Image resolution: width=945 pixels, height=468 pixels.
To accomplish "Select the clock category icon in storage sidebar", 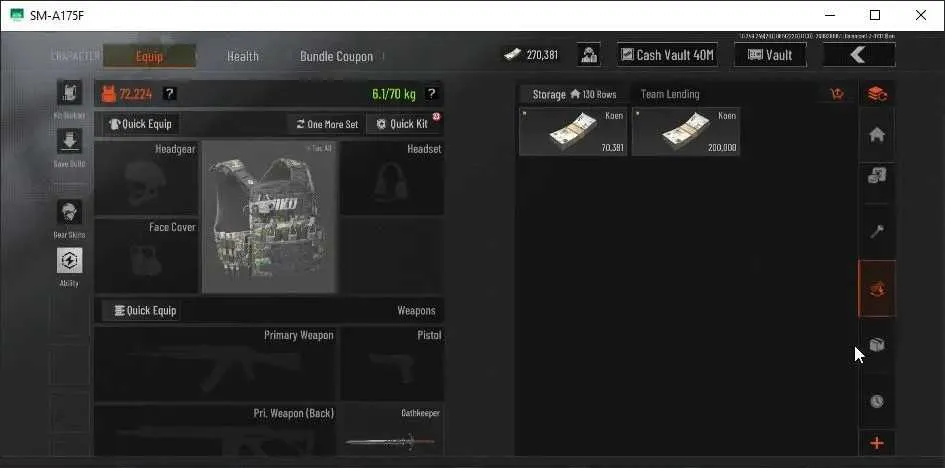I will [x=877, y=401].
